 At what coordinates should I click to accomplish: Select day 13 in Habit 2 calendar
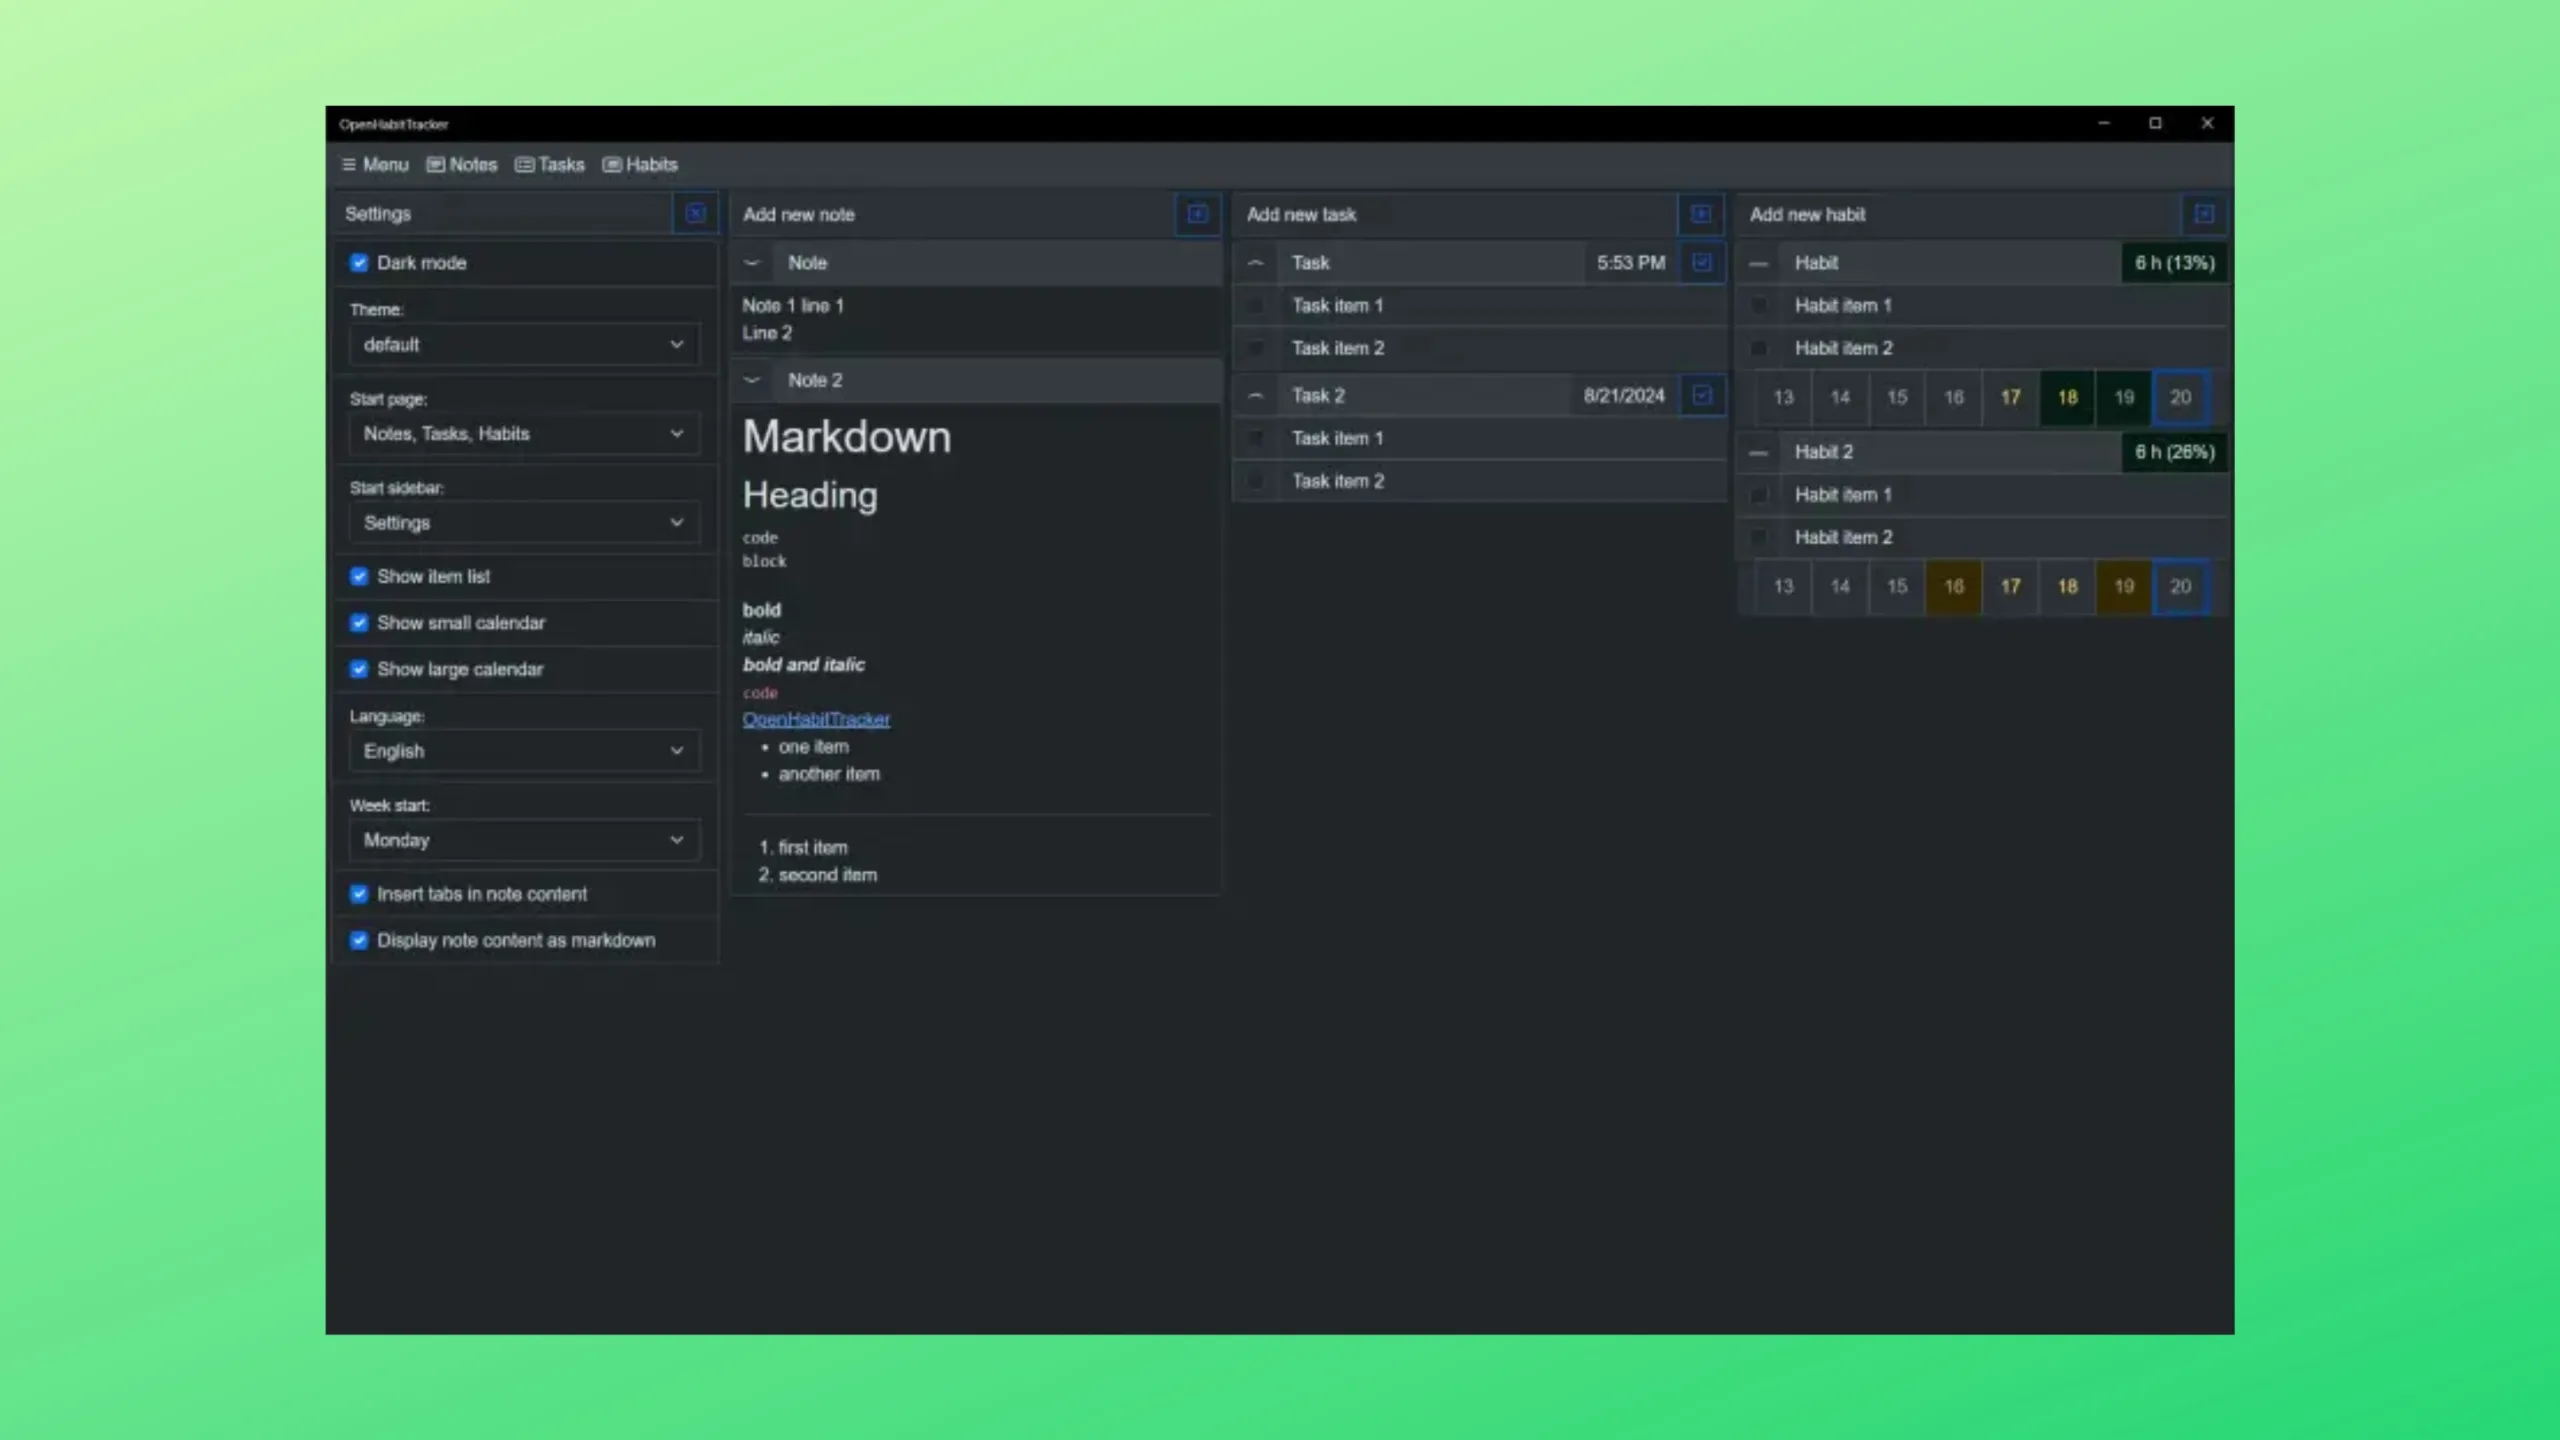coord(1783,587)
